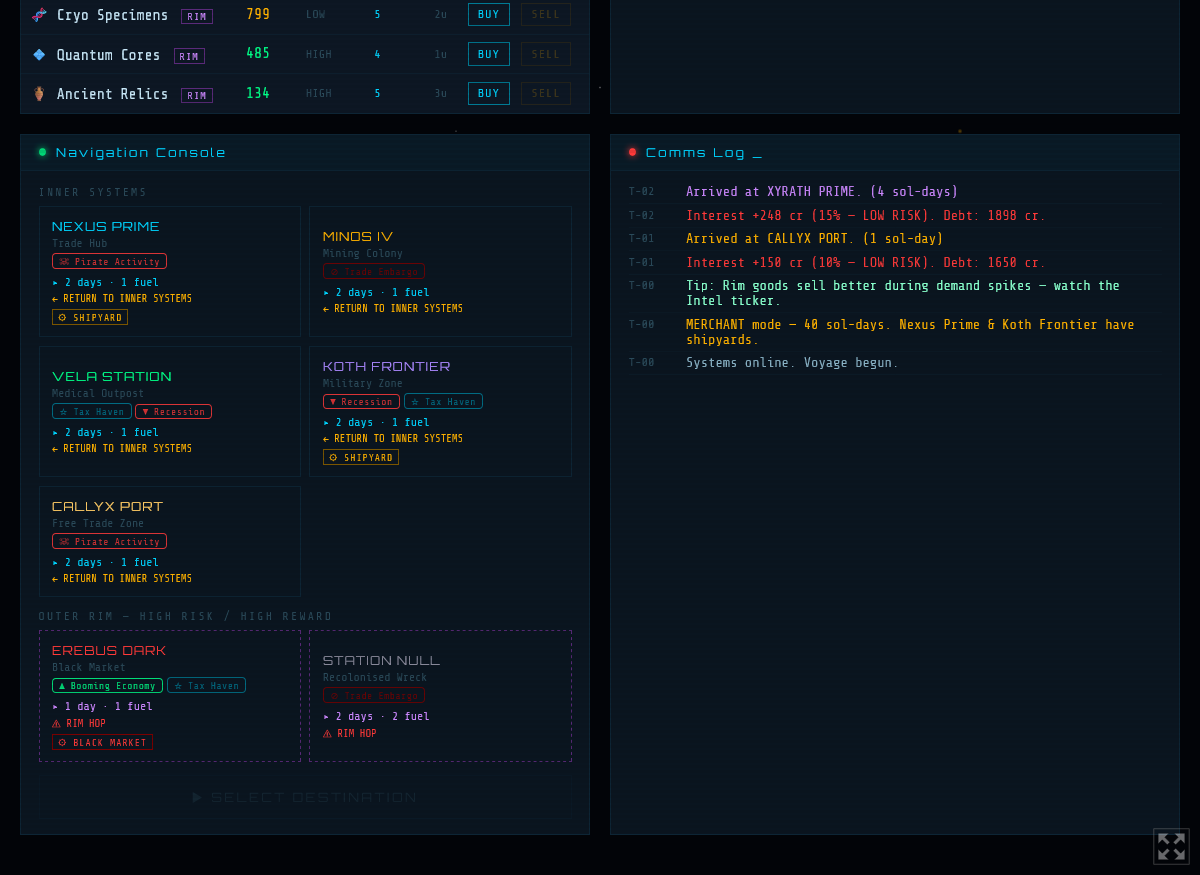Click the Quantum Cores price 485
1200x875 pixels.
point(258,54)
